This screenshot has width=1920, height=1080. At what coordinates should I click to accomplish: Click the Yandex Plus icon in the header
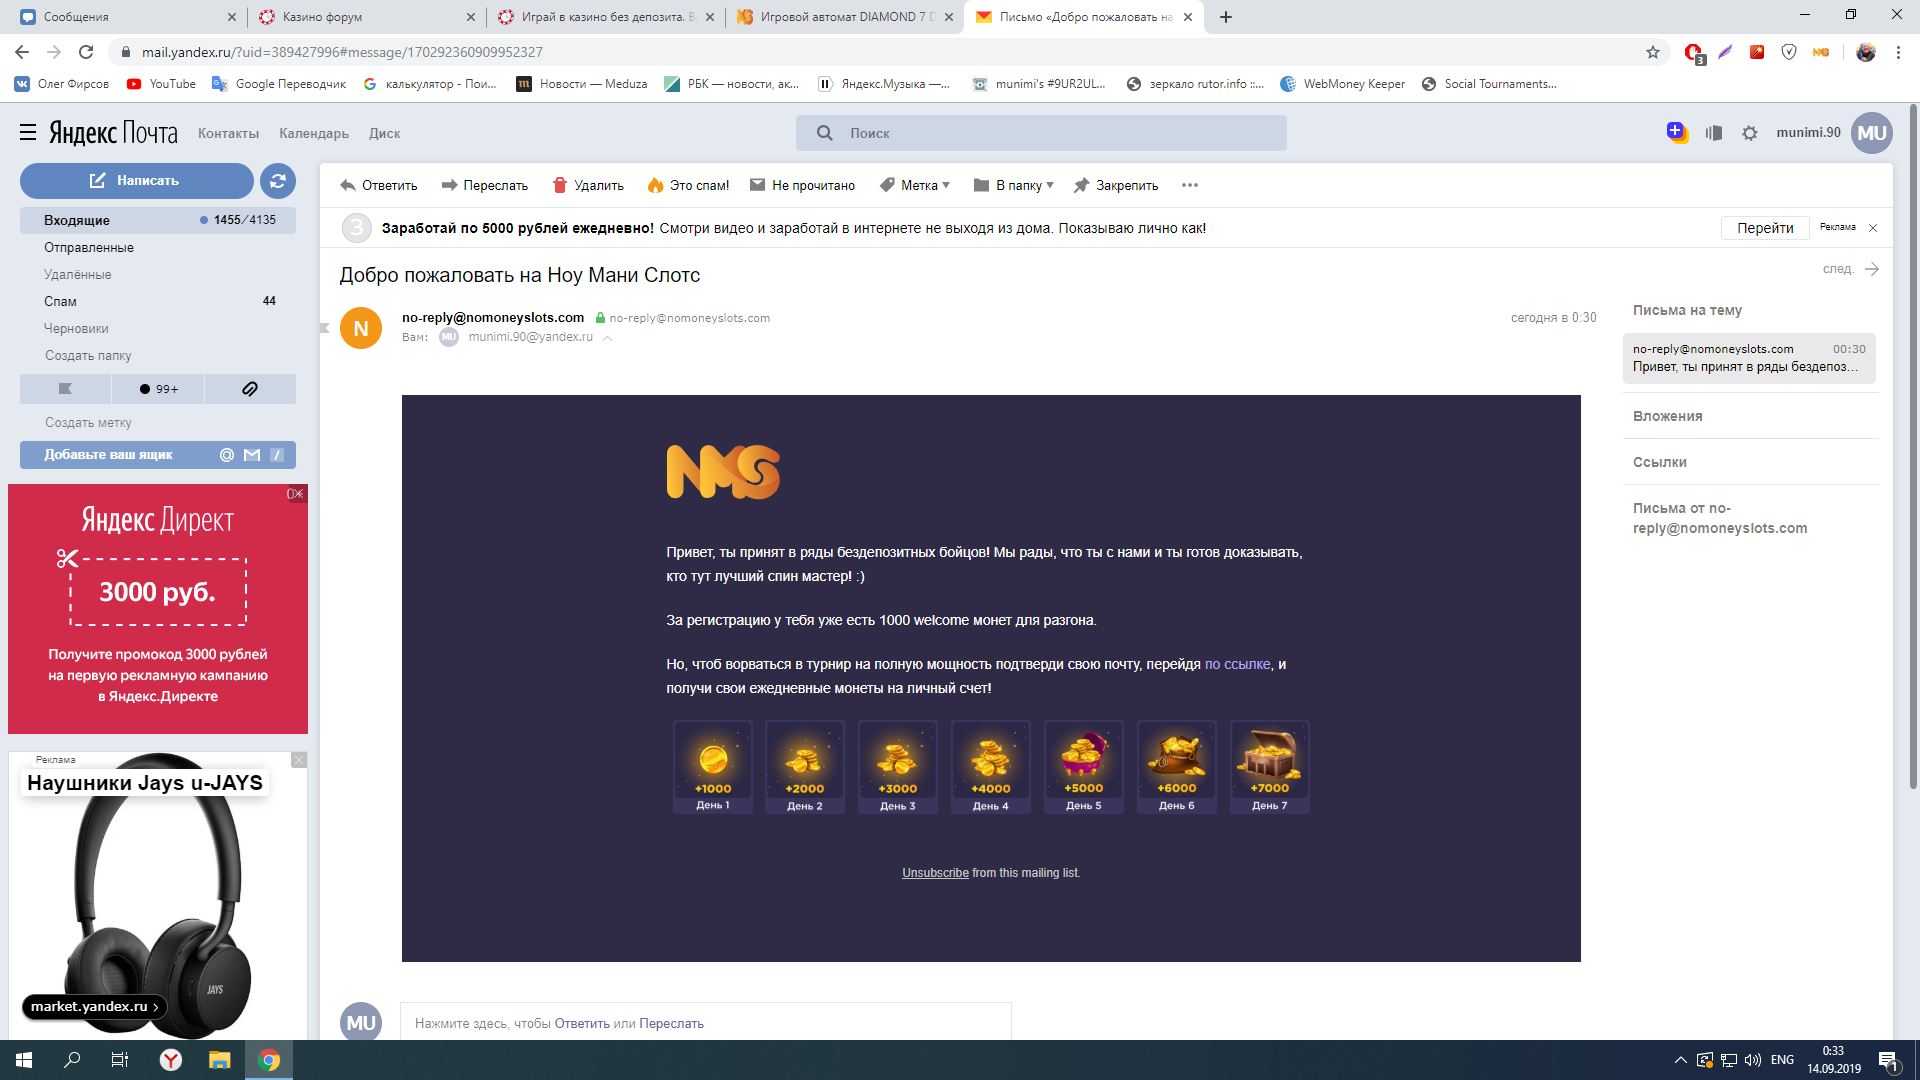1677,132
